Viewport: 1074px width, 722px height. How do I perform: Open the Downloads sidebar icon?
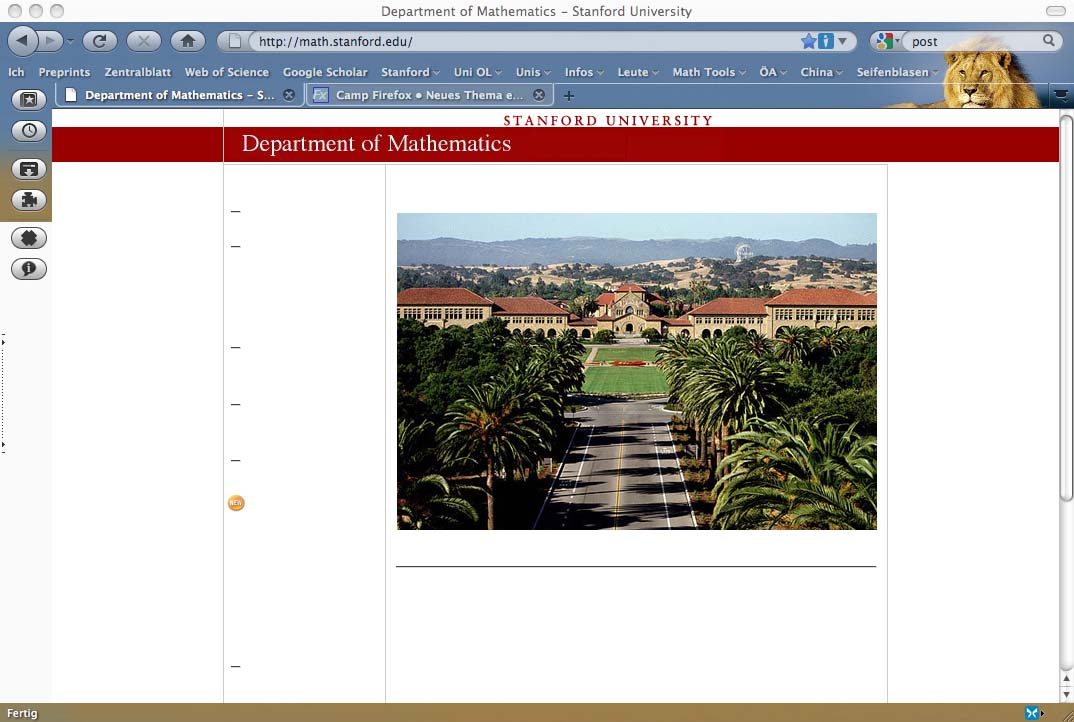29,169
